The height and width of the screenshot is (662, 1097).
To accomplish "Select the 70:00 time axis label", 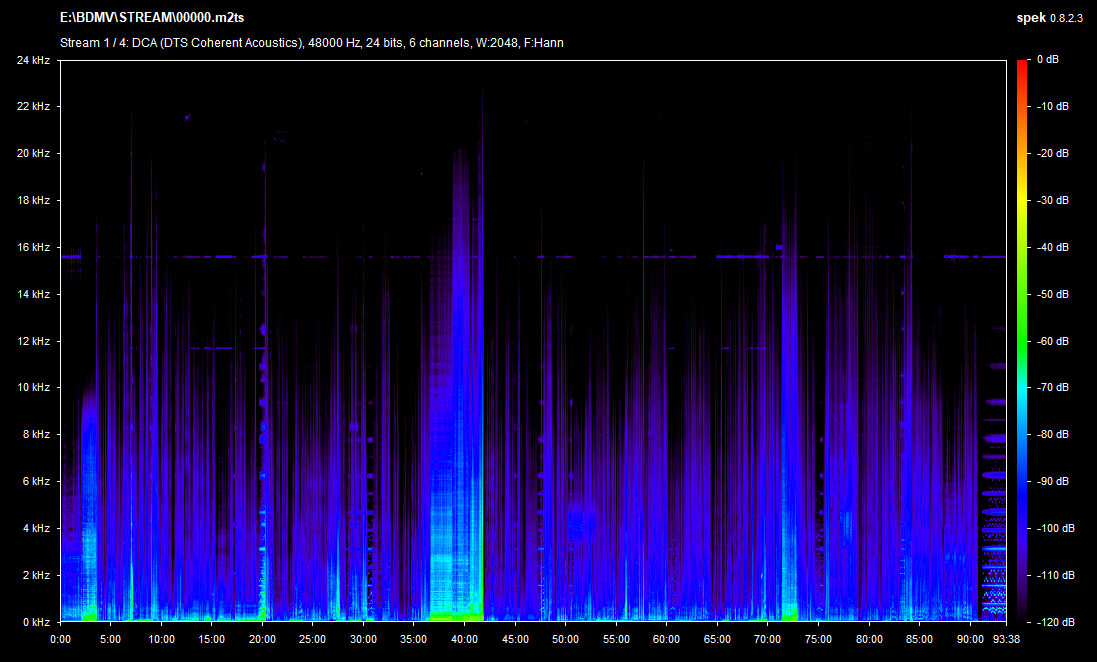I will pos(767,639).
